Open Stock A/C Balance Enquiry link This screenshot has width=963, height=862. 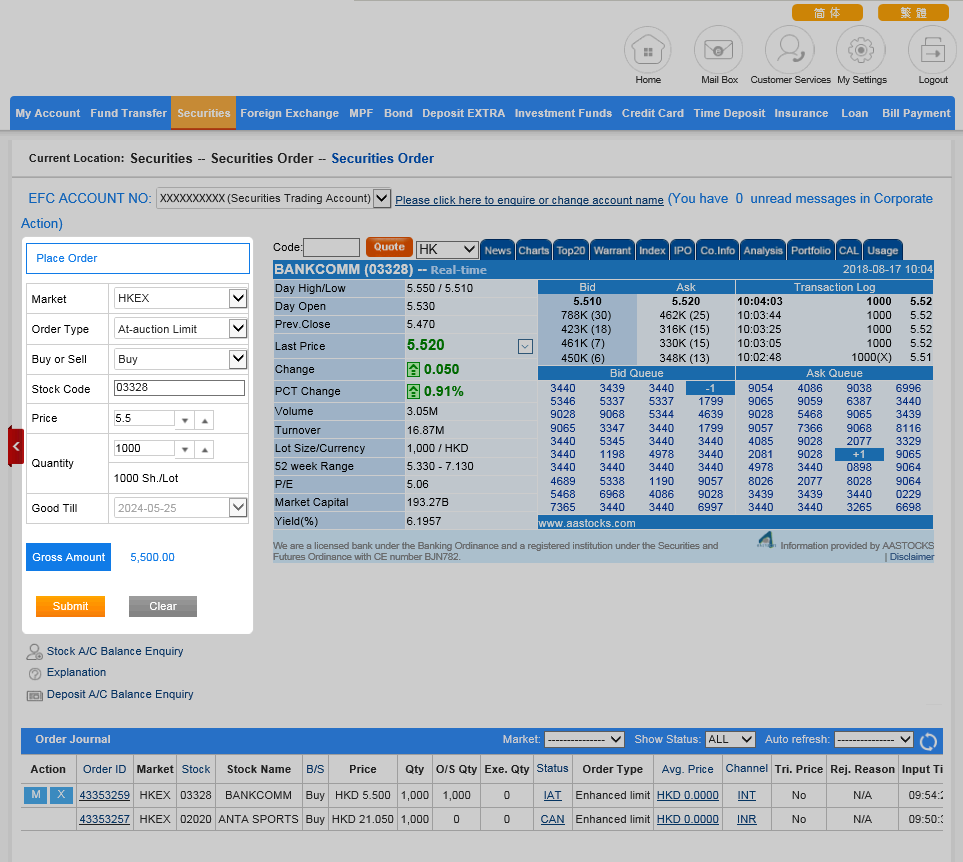[115, 651]
